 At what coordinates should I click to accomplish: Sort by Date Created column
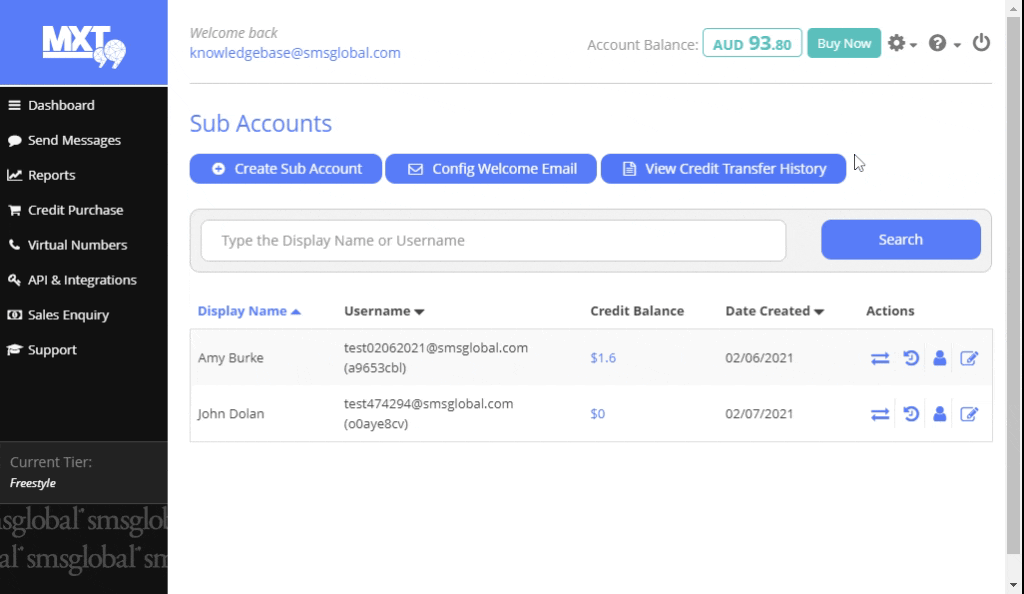click(774, 311)
